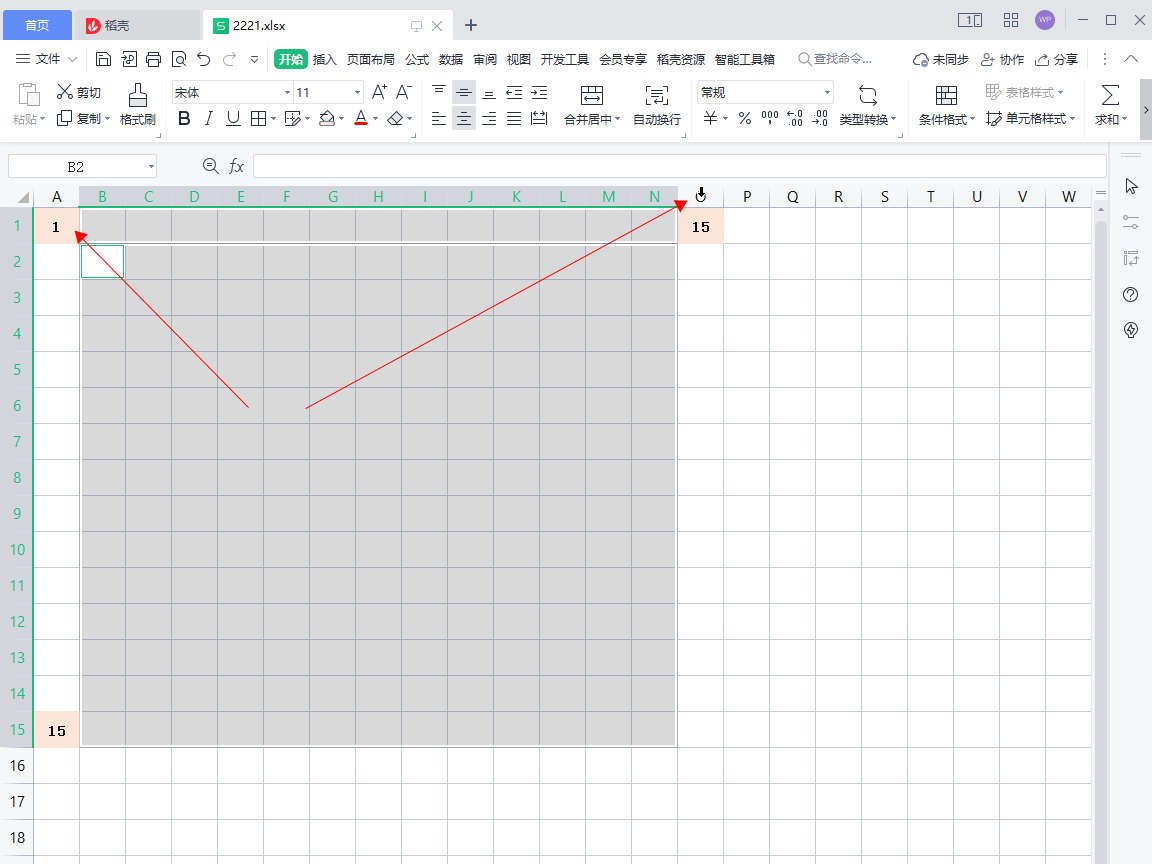The width and height of the screenshot is (1152, 864).
Task: Align text to top
Action: tap(439, 92)
